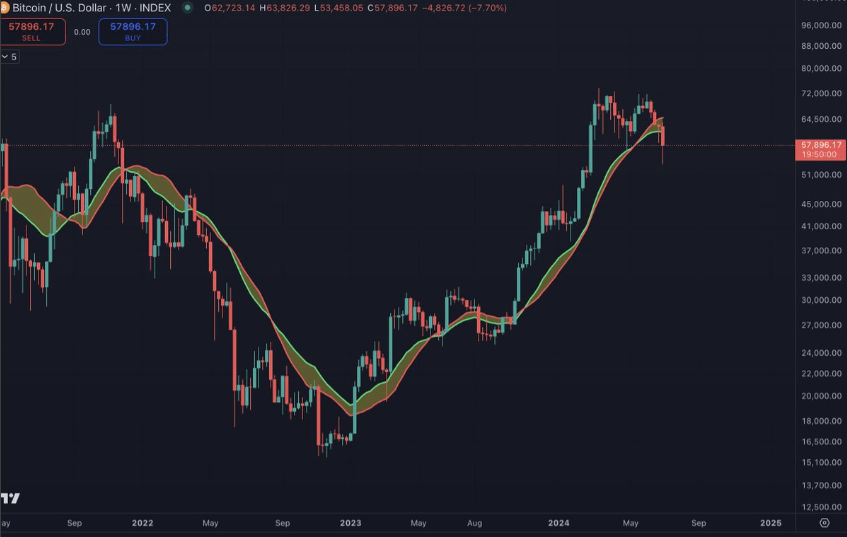Click the 12,500.00 price axis label
Viewport: 847px width, 537px height.
[822, 507]
